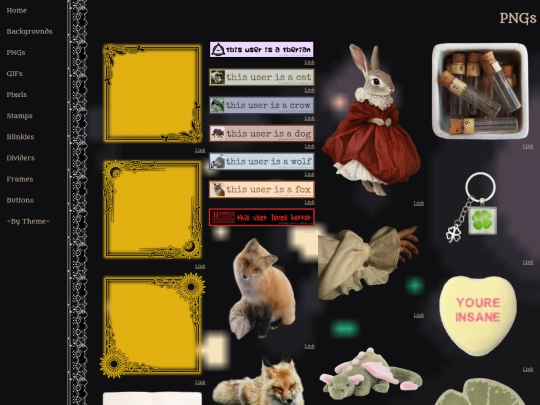Click the yellow frame with crescent moon corners
This screenshot has height=405, width=540.
coord(152,209)
